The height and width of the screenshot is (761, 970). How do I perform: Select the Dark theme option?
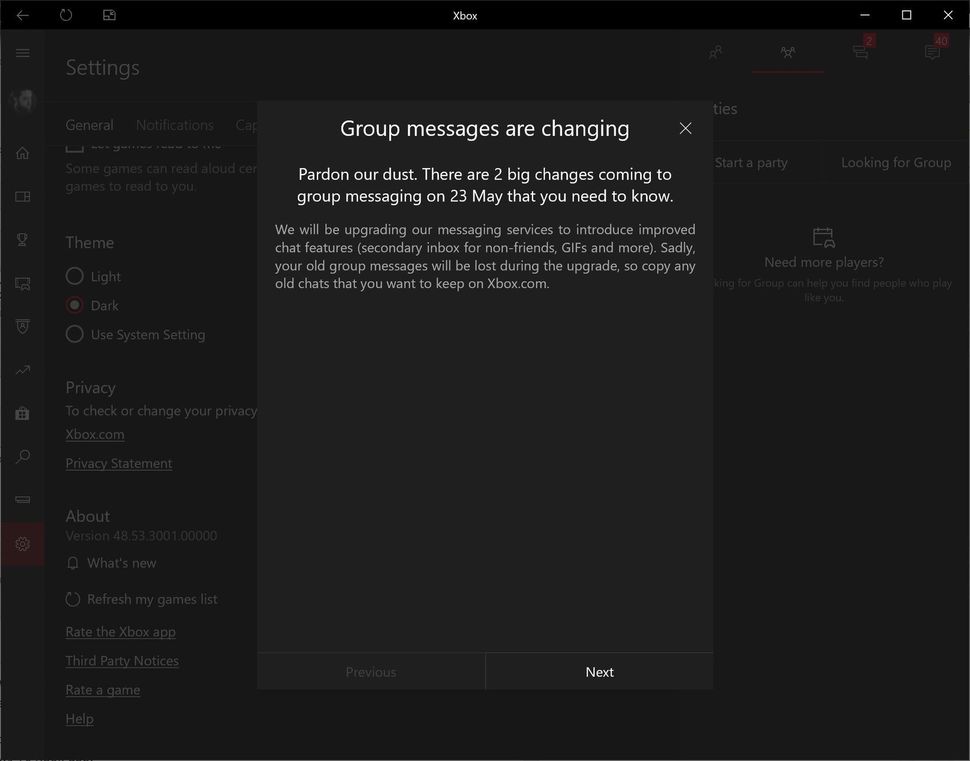(x=74, y=305)
